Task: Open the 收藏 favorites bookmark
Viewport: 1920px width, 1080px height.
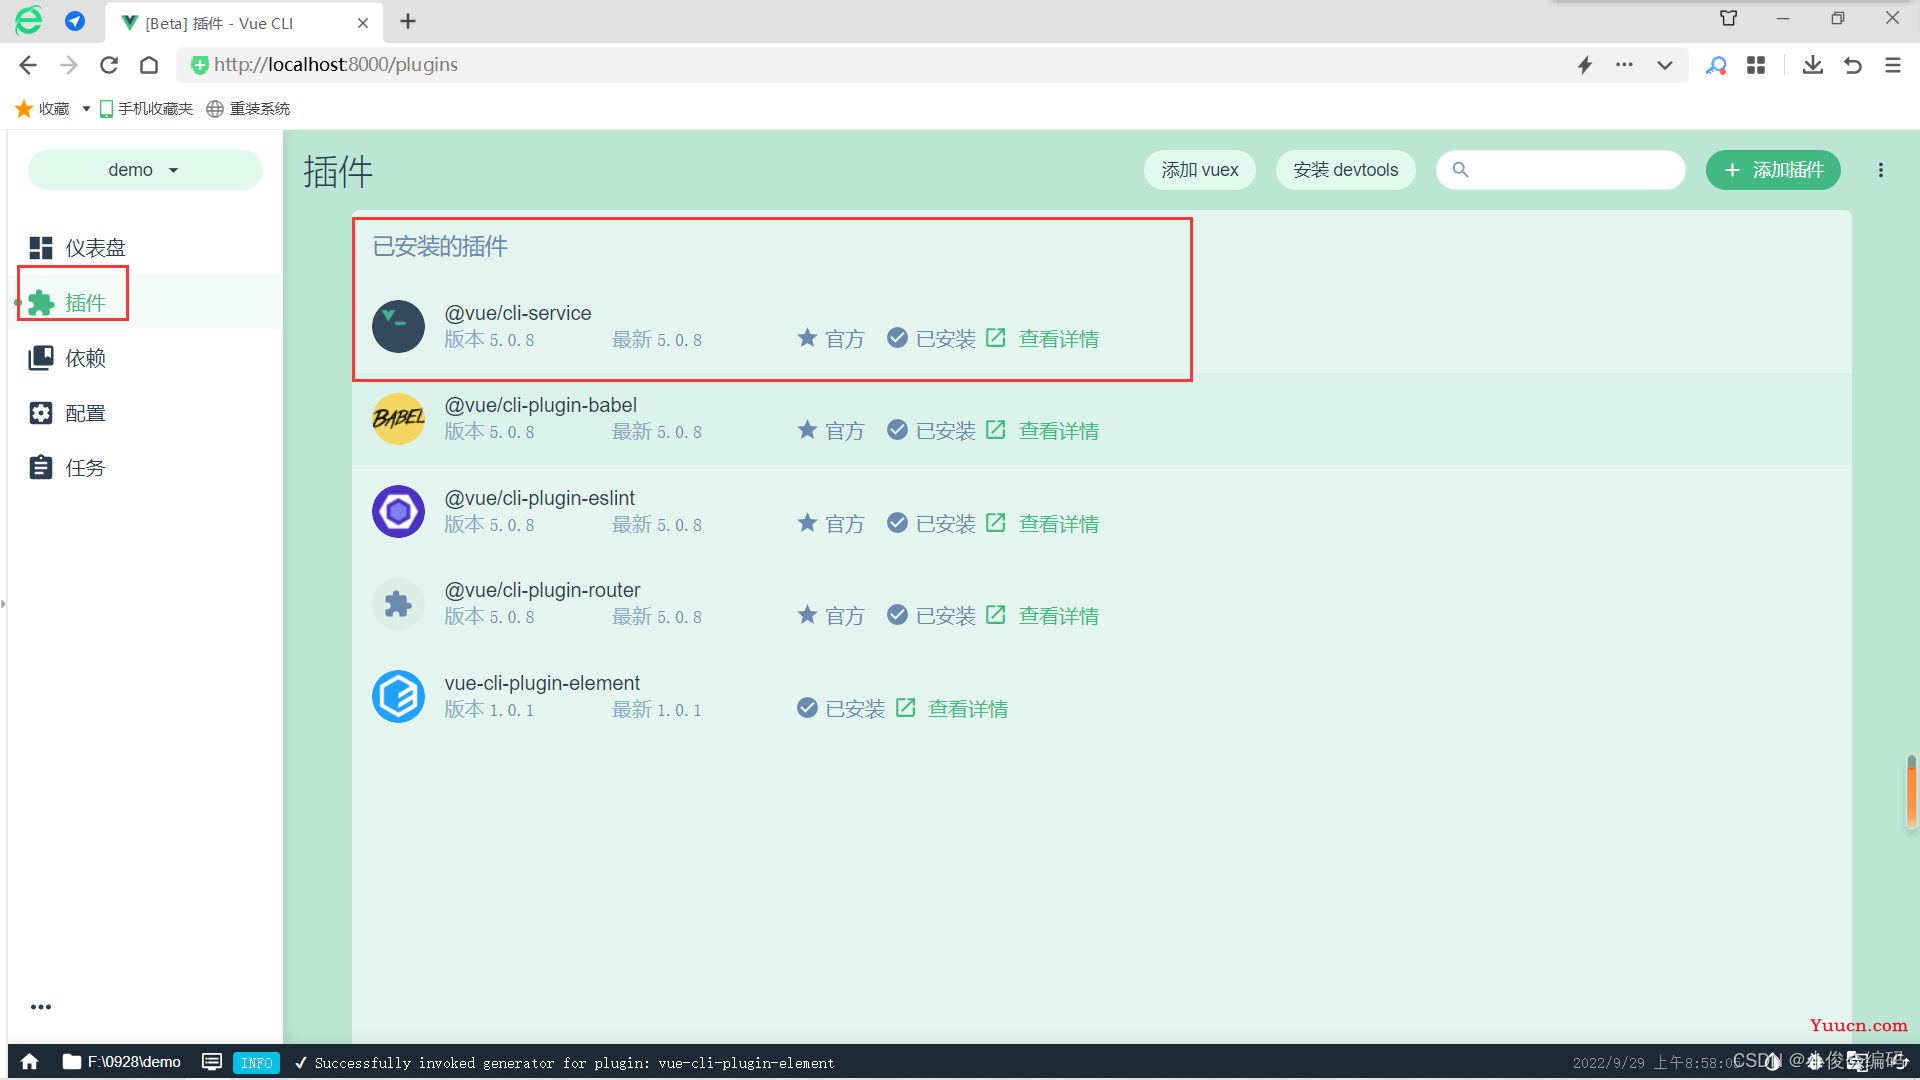Action: coord(43,109)
